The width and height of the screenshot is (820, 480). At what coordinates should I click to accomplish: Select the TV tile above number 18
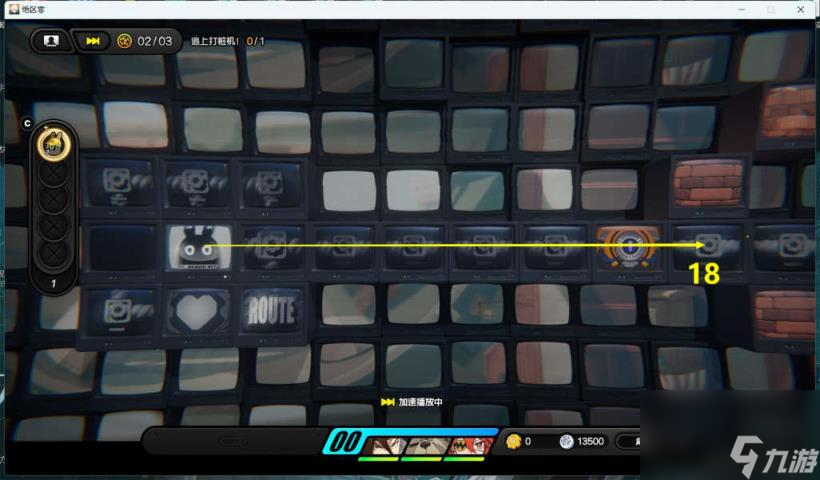706,244
